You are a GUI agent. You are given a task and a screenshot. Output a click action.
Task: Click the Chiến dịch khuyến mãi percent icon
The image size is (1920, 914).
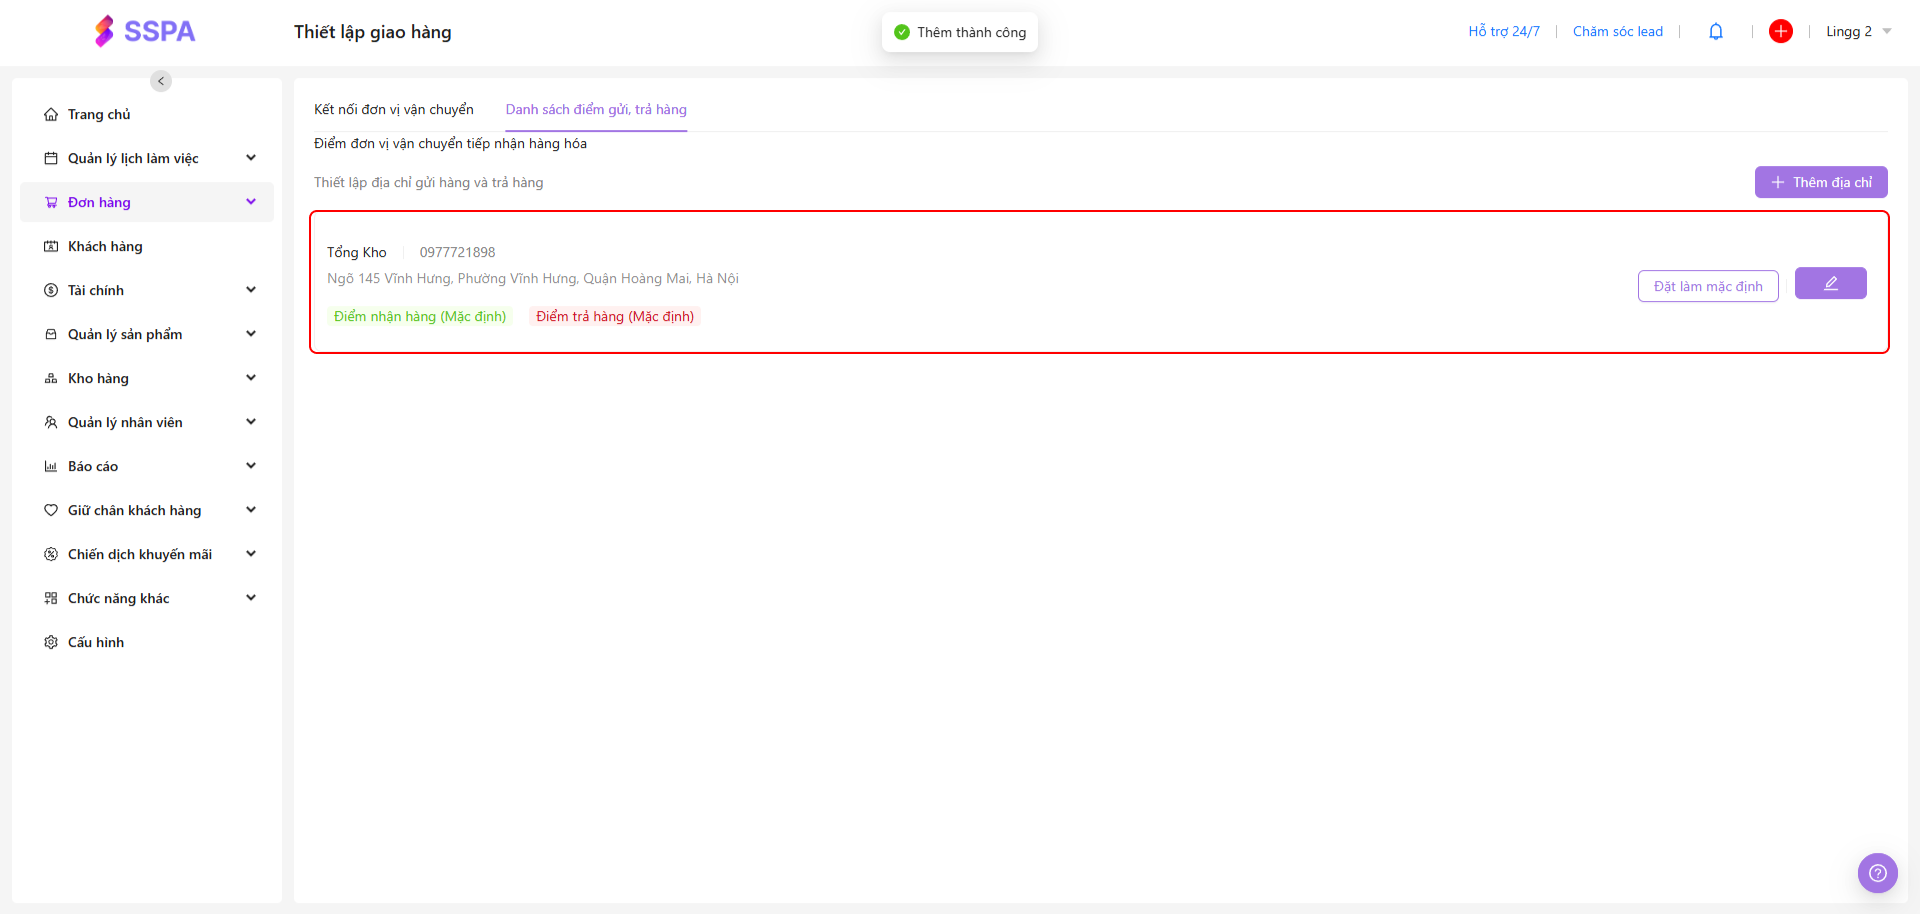coord(51,555)
